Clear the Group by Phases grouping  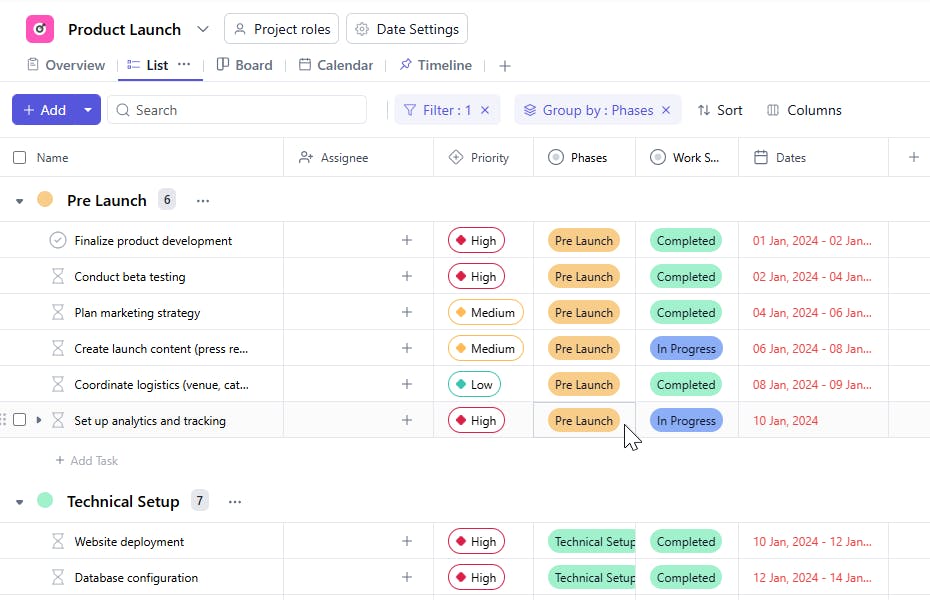click(x=666, y=110)
